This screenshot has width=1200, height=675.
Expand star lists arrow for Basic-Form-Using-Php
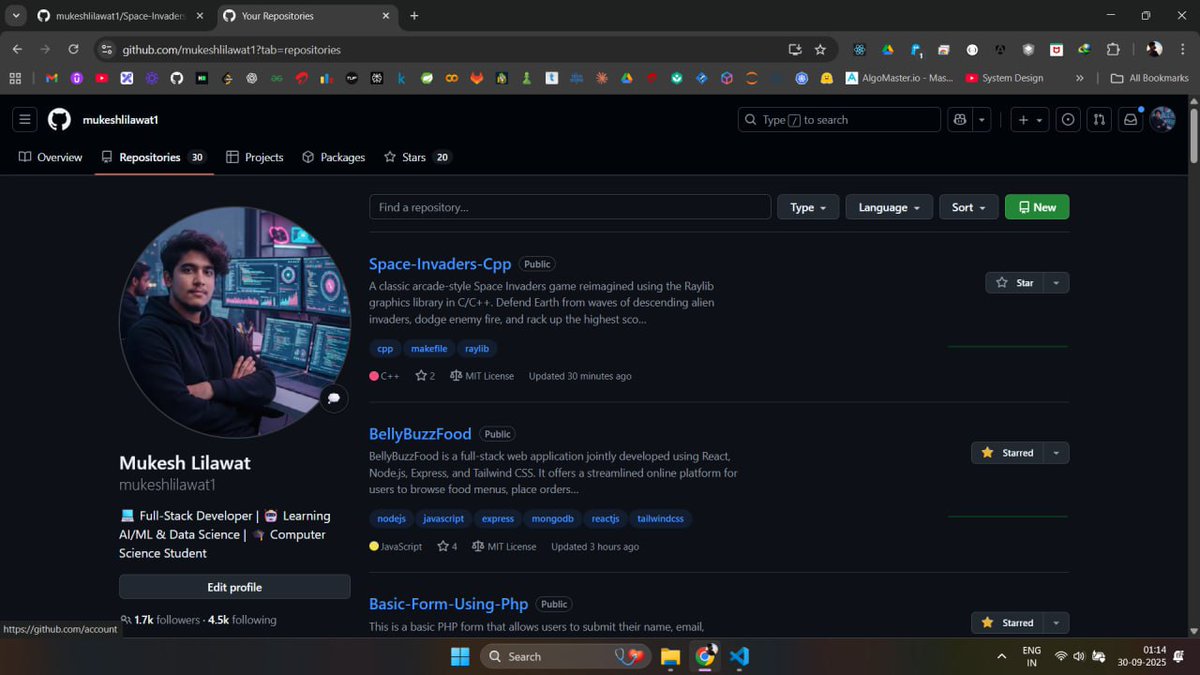[1057, 623]
